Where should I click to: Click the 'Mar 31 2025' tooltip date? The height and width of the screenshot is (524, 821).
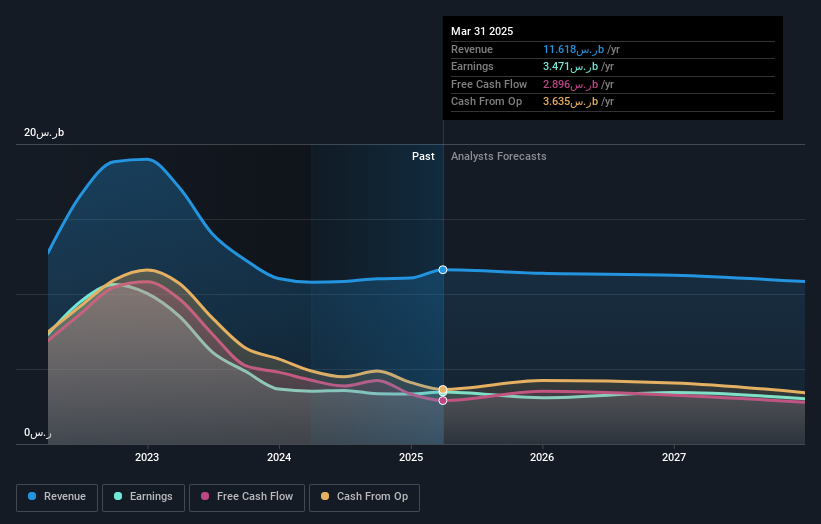(x=482, y=31)
